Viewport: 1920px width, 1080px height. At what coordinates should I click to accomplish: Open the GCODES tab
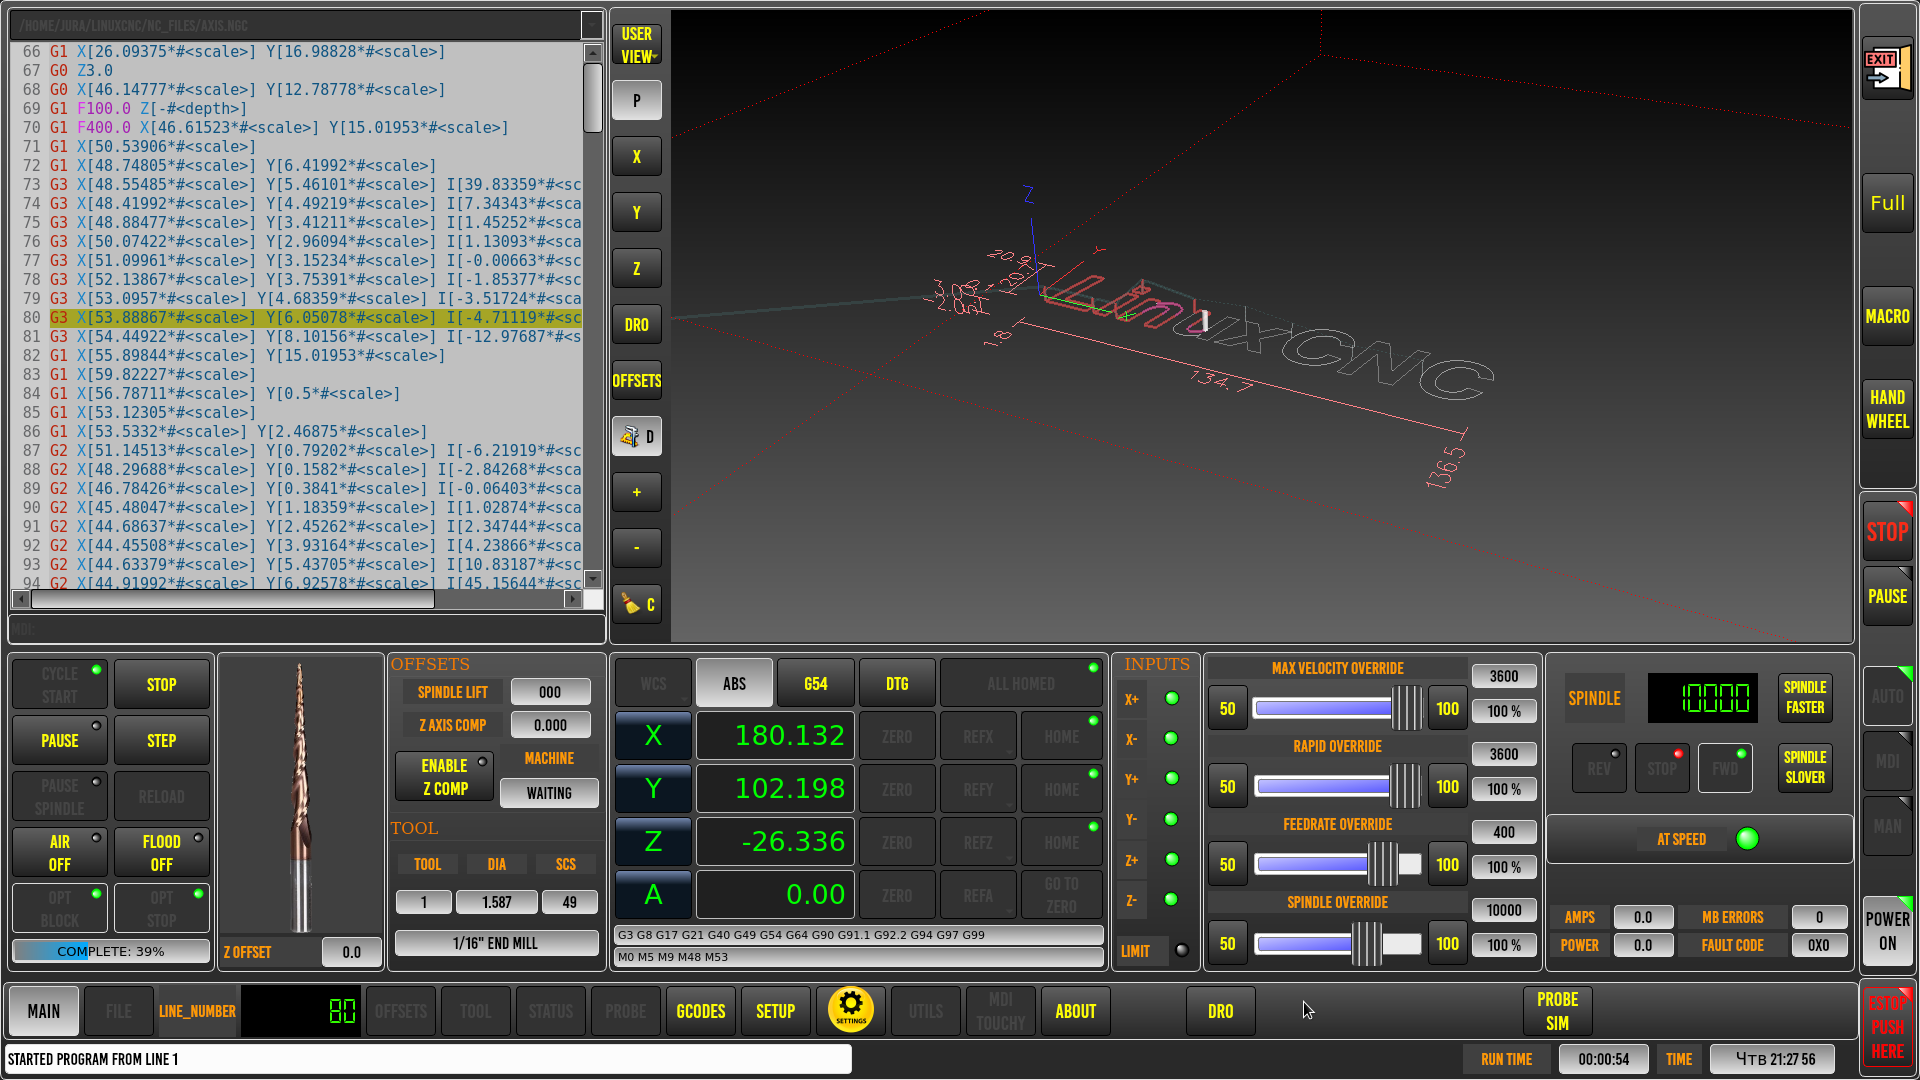701,1011
